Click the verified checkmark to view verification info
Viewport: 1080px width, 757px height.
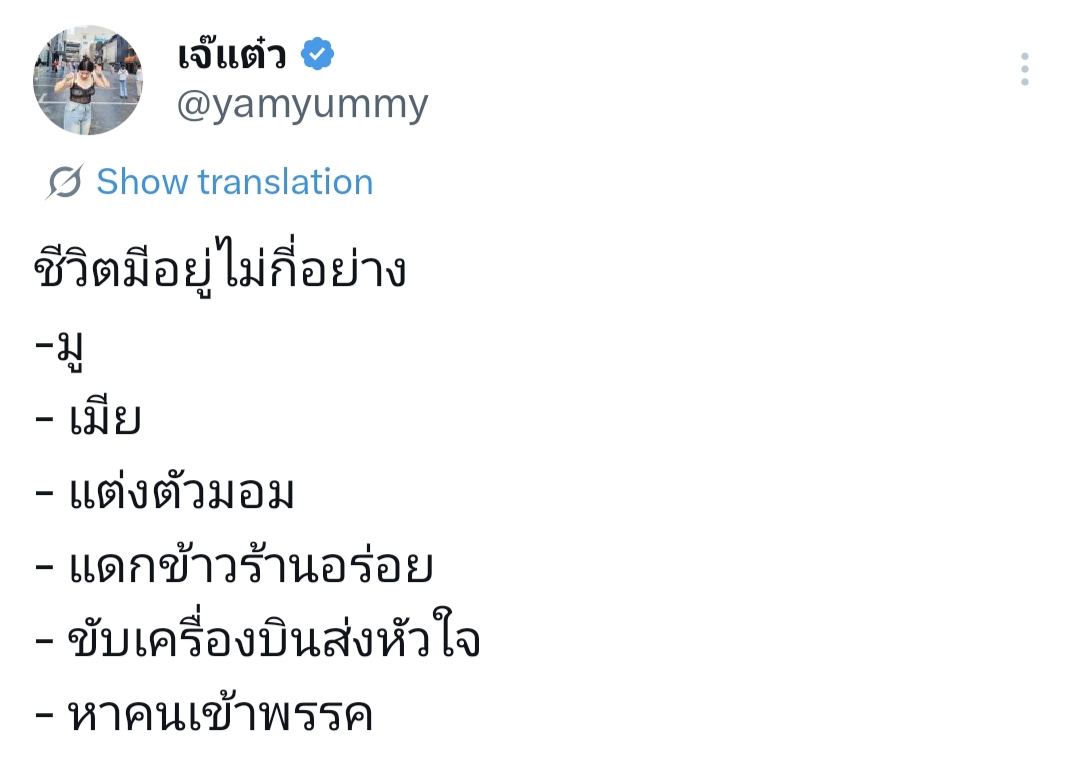coord(317,55)
